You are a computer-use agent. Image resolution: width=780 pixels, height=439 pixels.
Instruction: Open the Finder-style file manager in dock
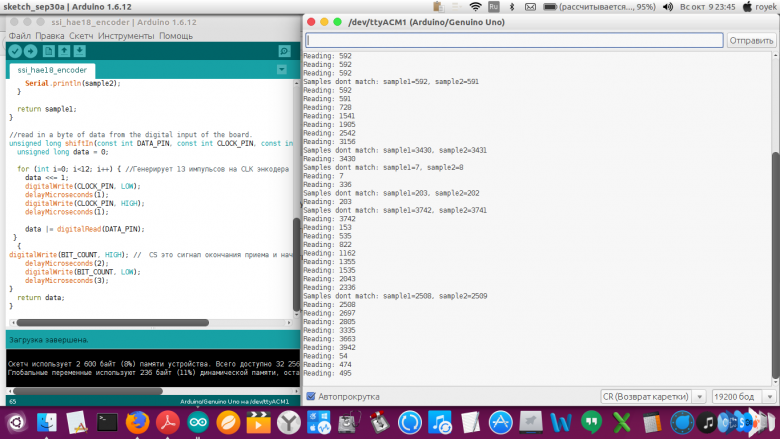(47, 423)
